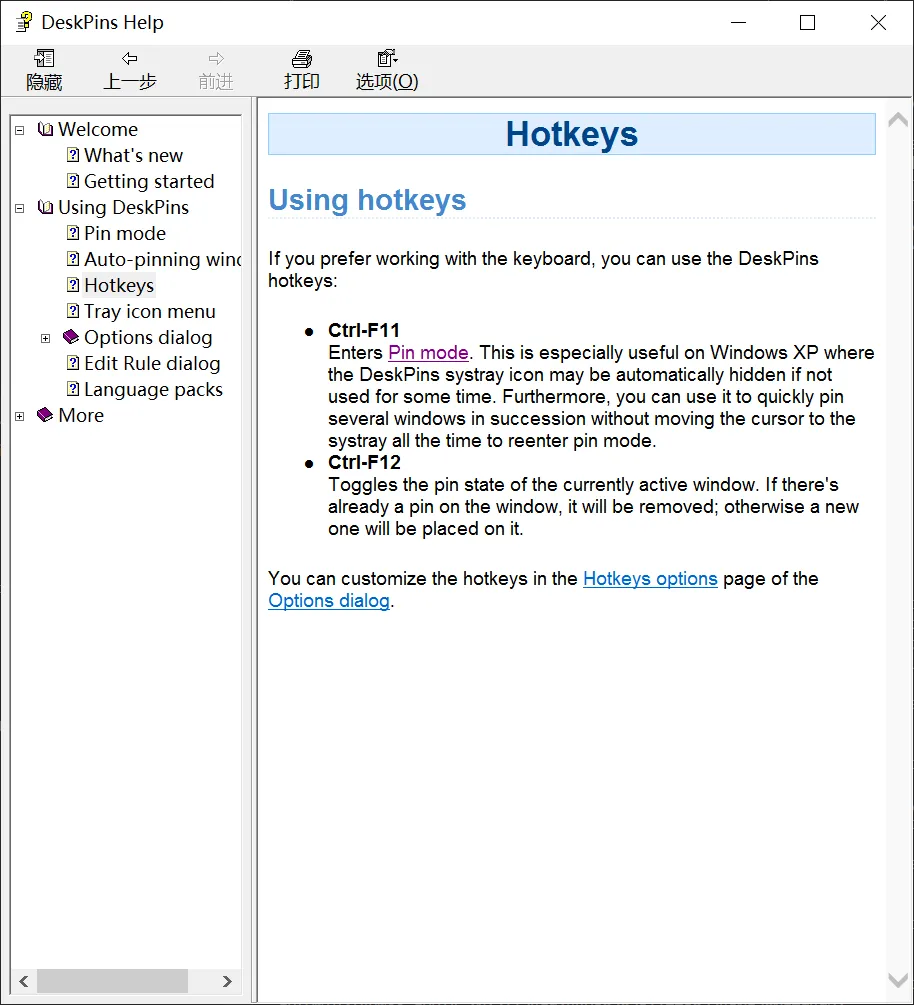Click the purple book icon beside More

[45, 415]
